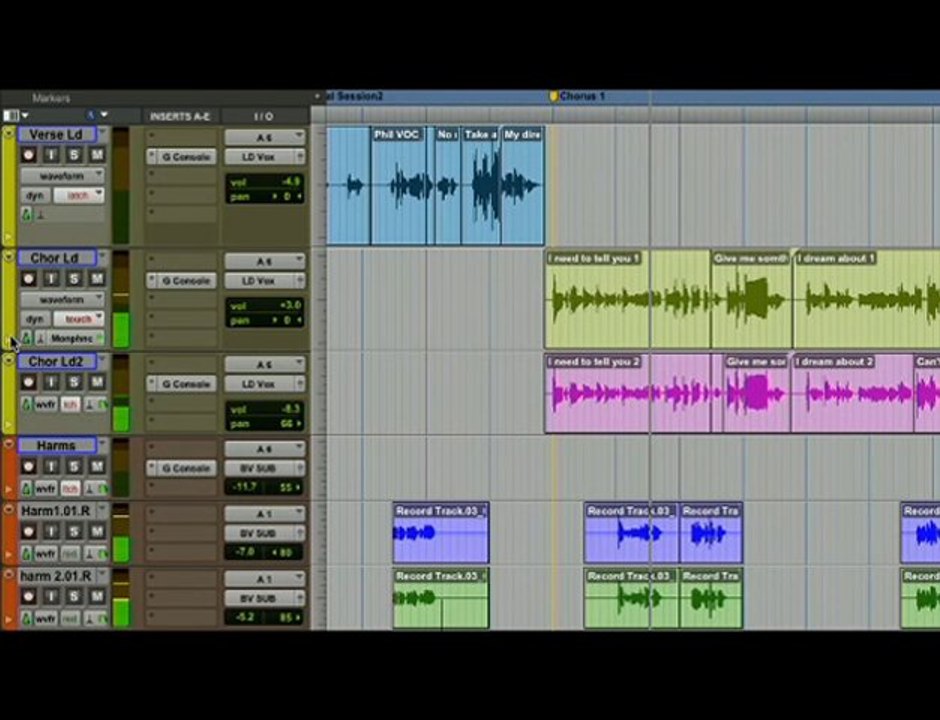The image size is (940, 720).
Task: Click the Verse Ld track name
Action: (x=56, y=134)
